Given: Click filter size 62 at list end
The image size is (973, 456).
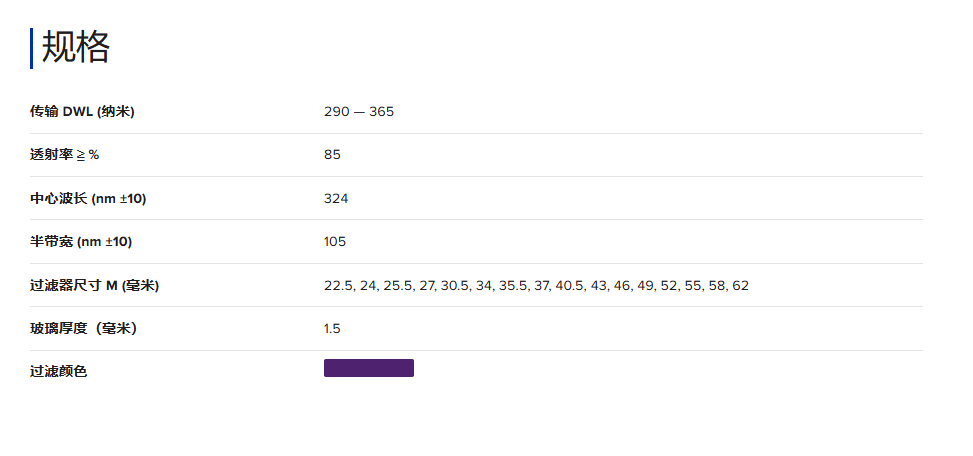Looking at the screenshot, I should pos(740,285).
